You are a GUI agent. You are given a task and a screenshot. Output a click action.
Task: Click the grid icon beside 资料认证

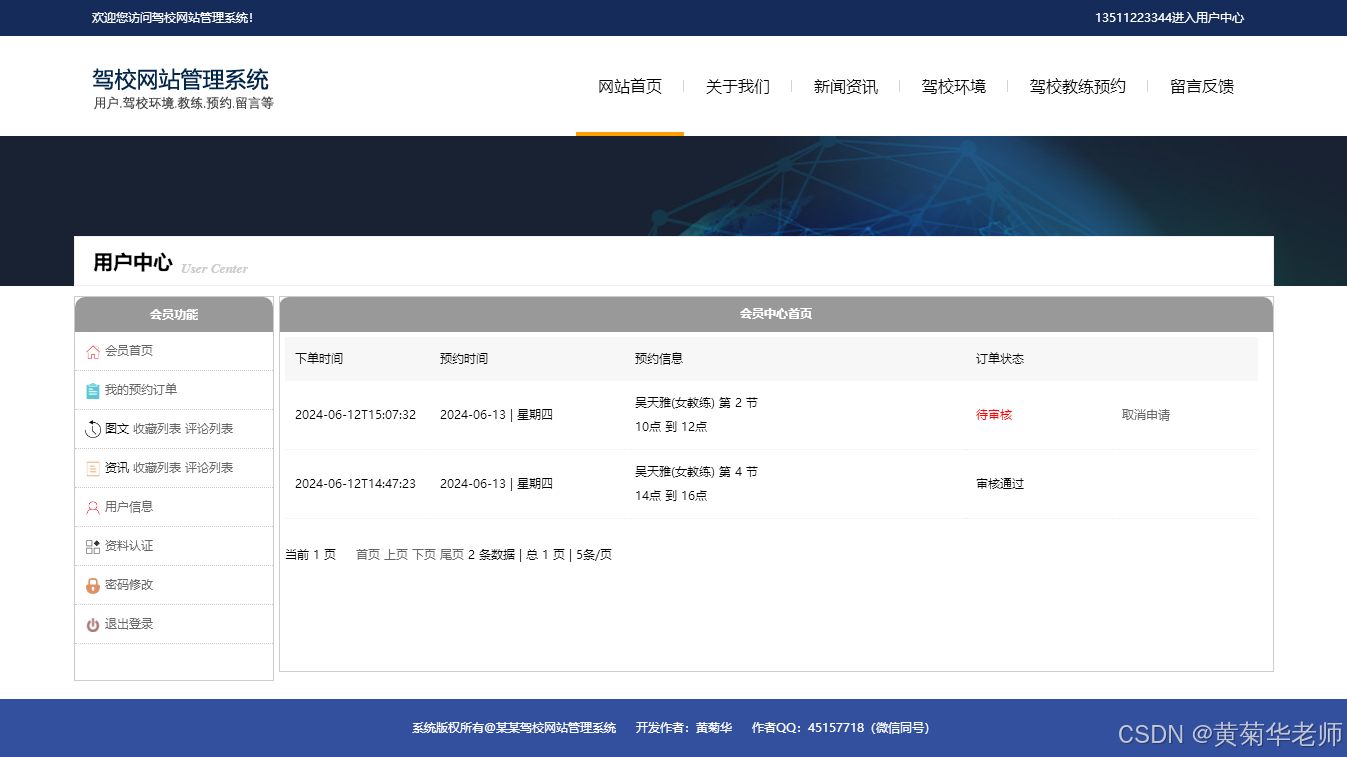(93, 546)
